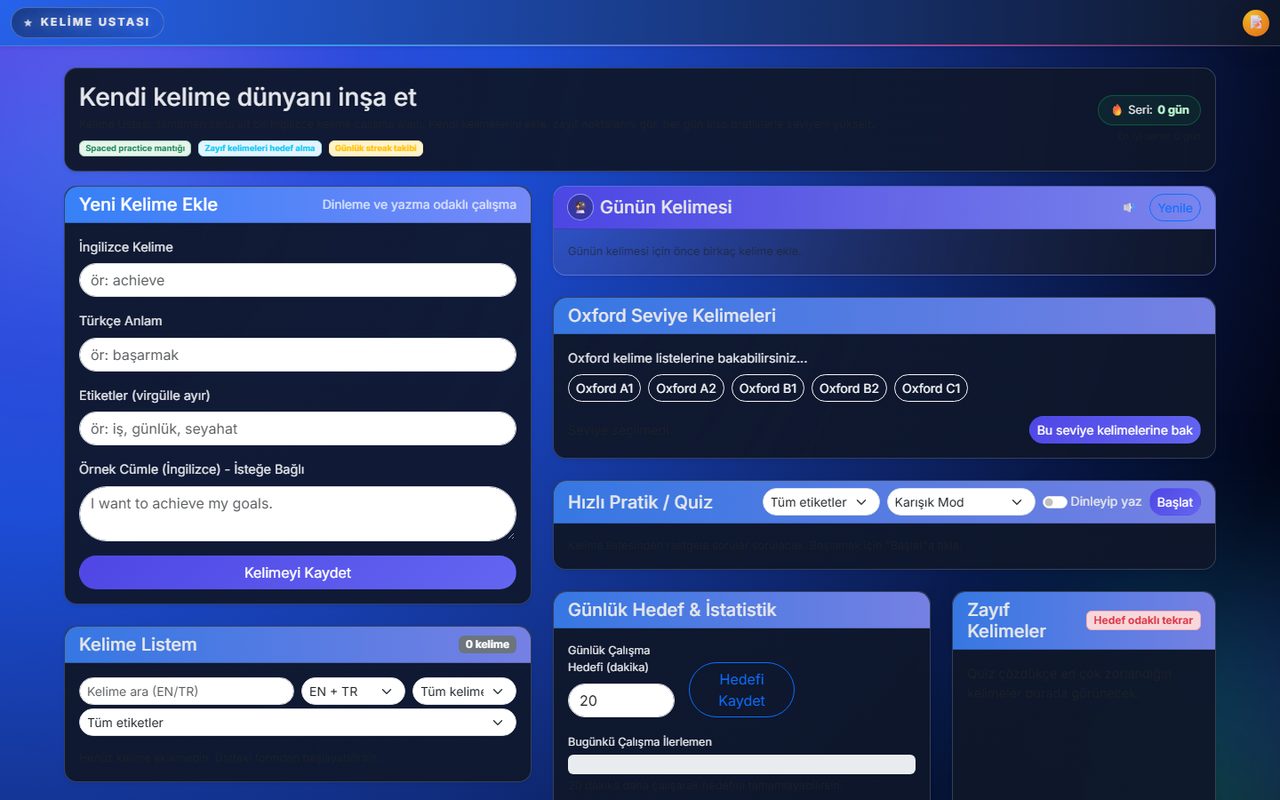
Task: Open Tüm etiketler dropdown in Kelime Listem
Action: 298,722
